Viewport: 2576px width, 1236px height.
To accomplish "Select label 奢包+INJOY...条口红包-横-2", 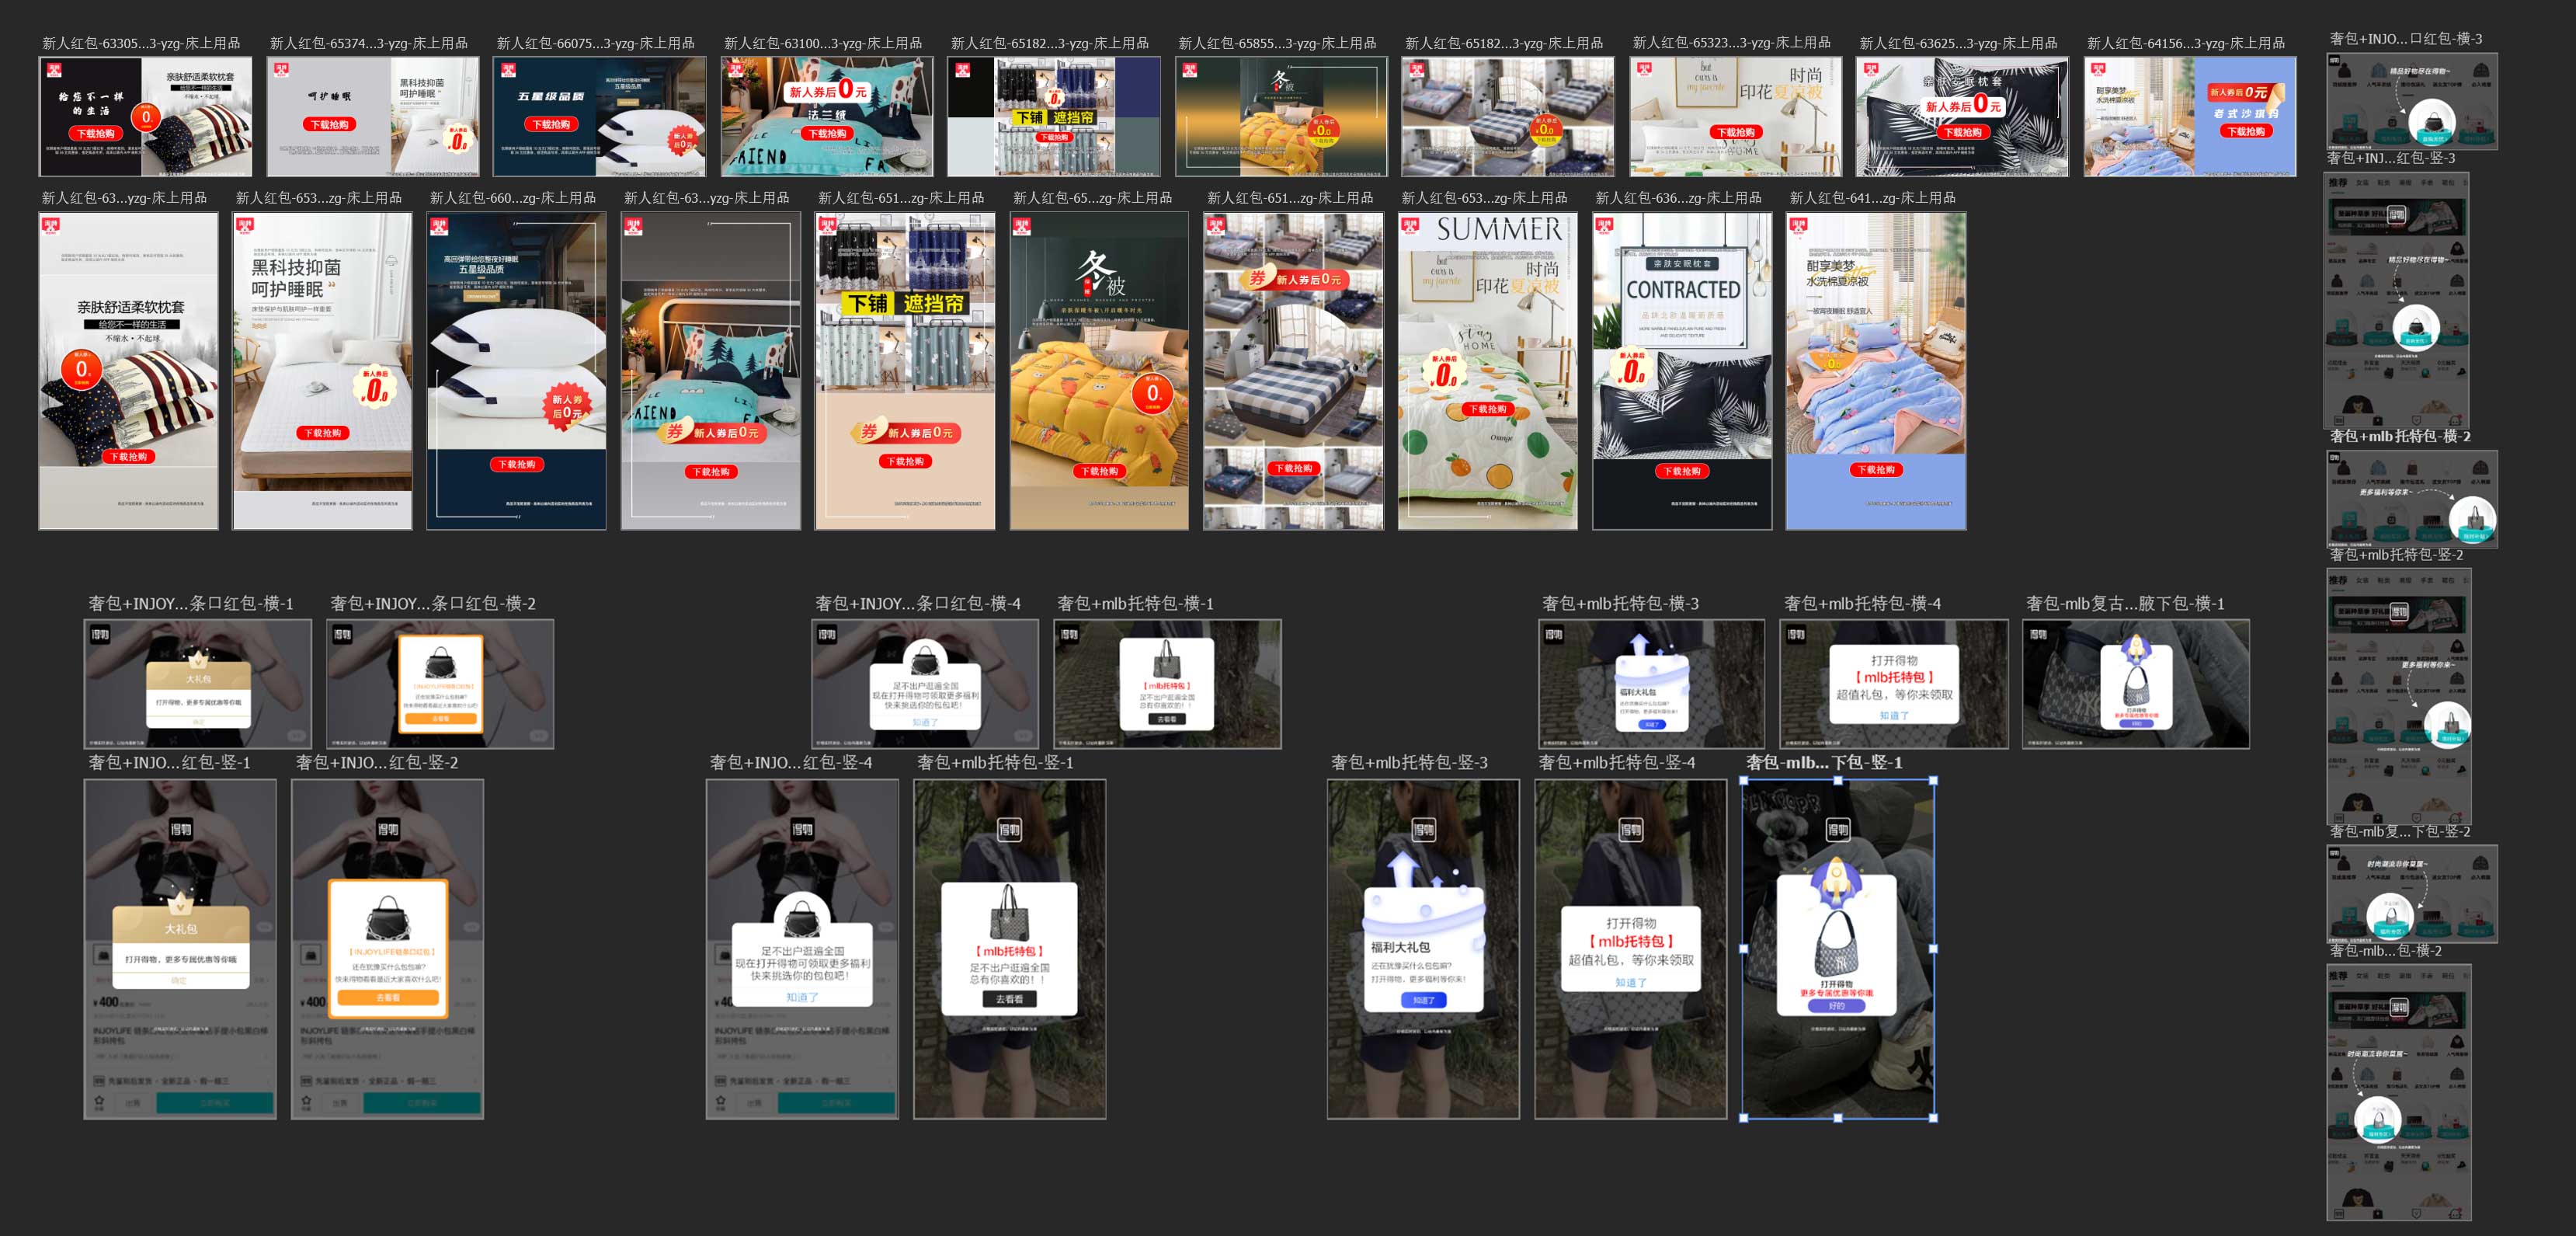I will (433, 603).
